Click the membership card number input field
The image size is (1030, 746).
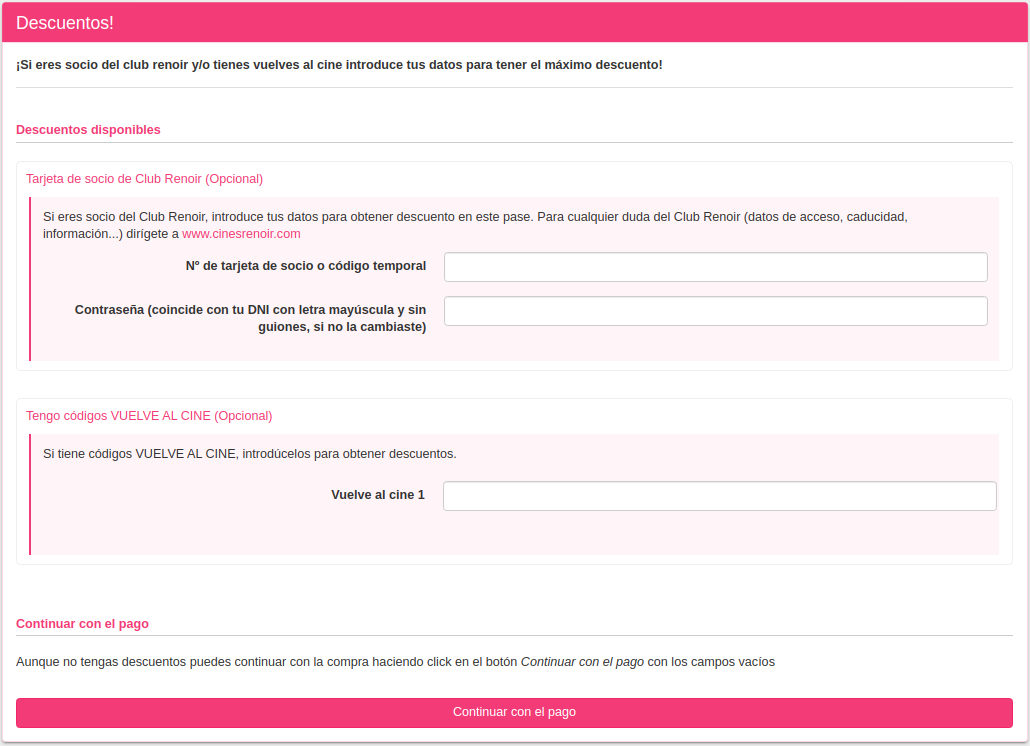click(715, 267)
